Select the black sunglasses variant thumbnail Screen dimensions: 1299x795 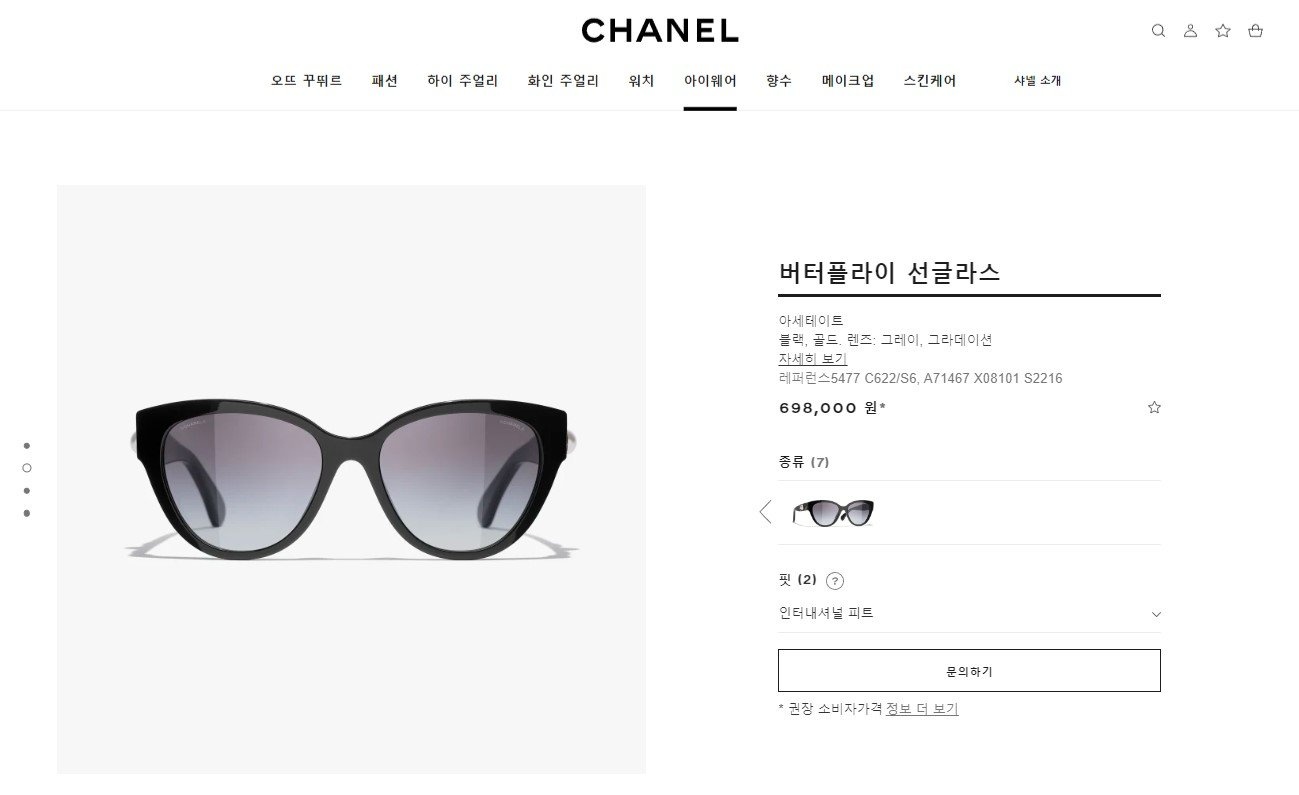pos(833,513)
